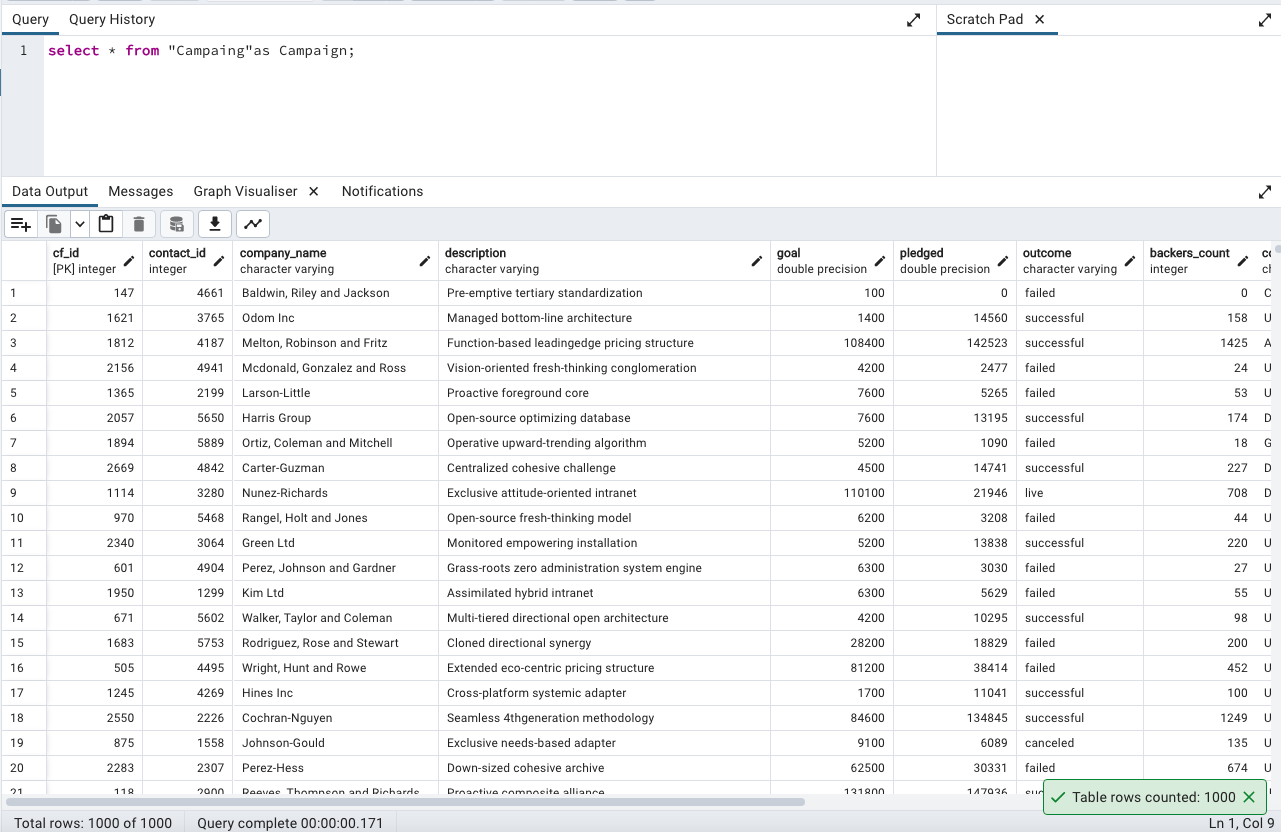This screenshot has height=832, width=1281.
Task: Click outcome cell showing "canceled"
Action: tap(1080, 743)
